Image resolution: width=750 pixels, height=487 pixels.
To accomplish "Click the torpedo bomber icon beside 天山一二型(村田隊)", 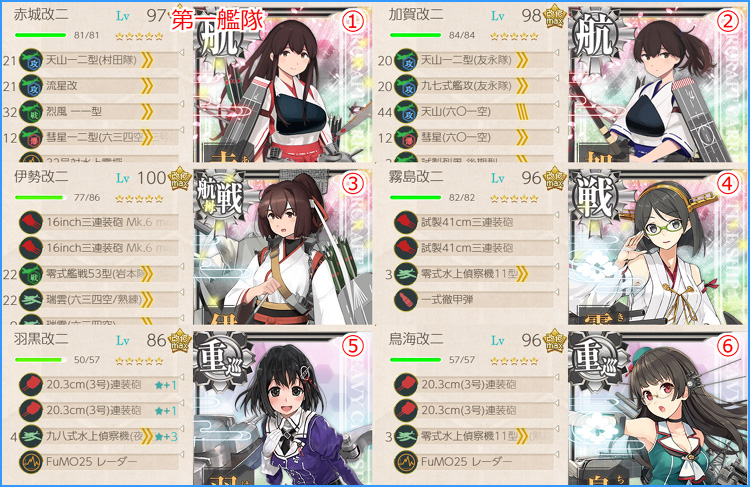I will pyautogui.click(x=31, y=60).
